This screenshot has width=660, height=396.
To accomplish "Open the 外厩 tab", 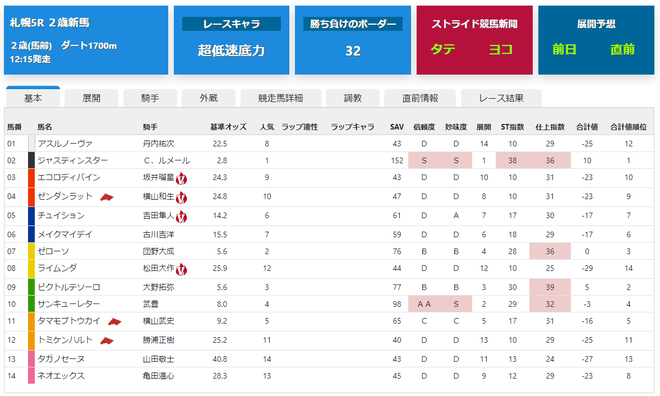I will tap(208, 98).
